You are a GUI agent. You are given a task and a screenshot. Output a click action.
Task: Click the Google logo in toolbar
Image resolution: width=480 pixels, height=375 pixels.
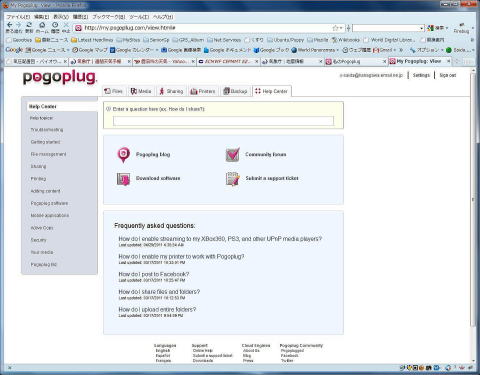tap(14, 50)
